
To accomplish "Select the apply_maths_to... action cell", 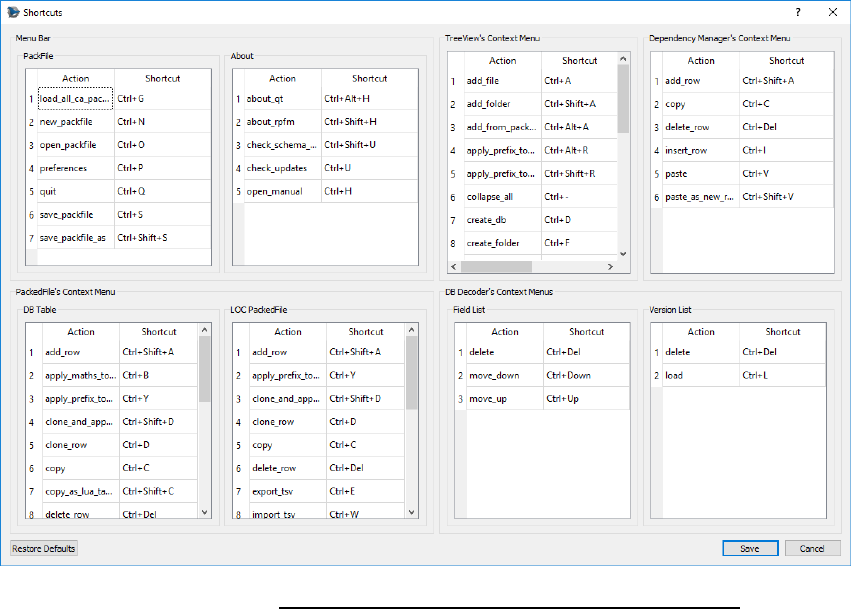I will [x=81, y=375].
